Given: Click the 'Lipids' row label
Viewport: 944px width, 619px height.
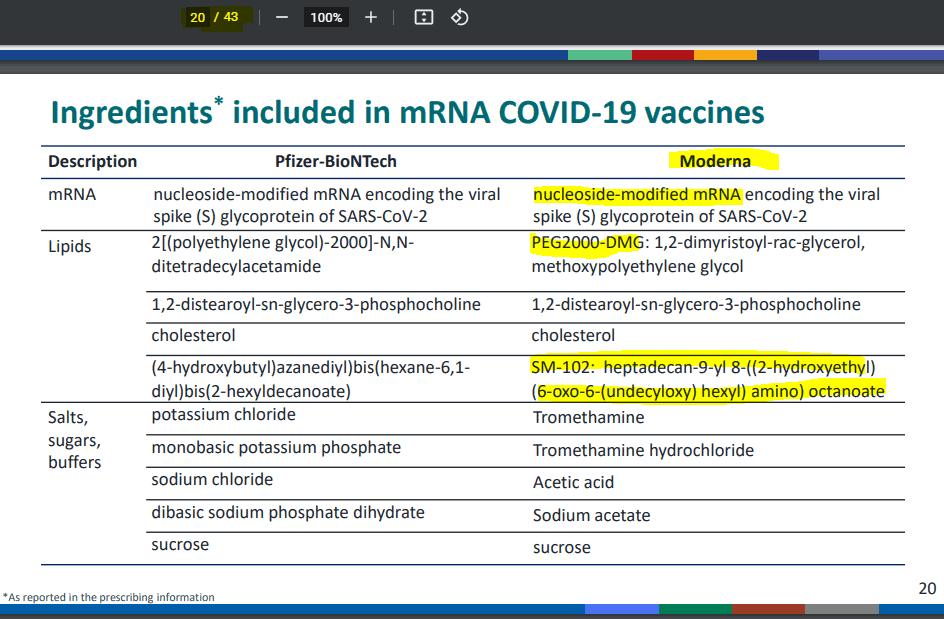Looking at the screenshot, I should (x=70, y=246).
